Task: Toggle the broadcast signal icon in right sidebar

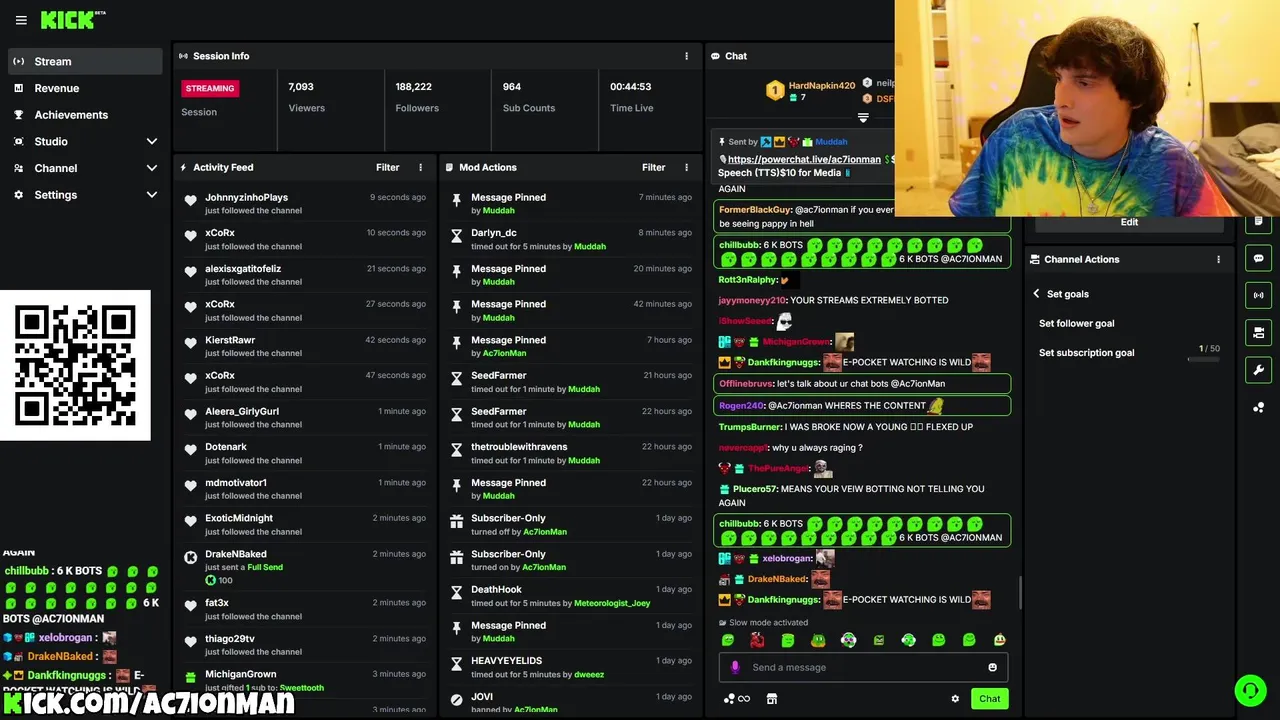Action: pyautogui.click(x=1258, y=295)
